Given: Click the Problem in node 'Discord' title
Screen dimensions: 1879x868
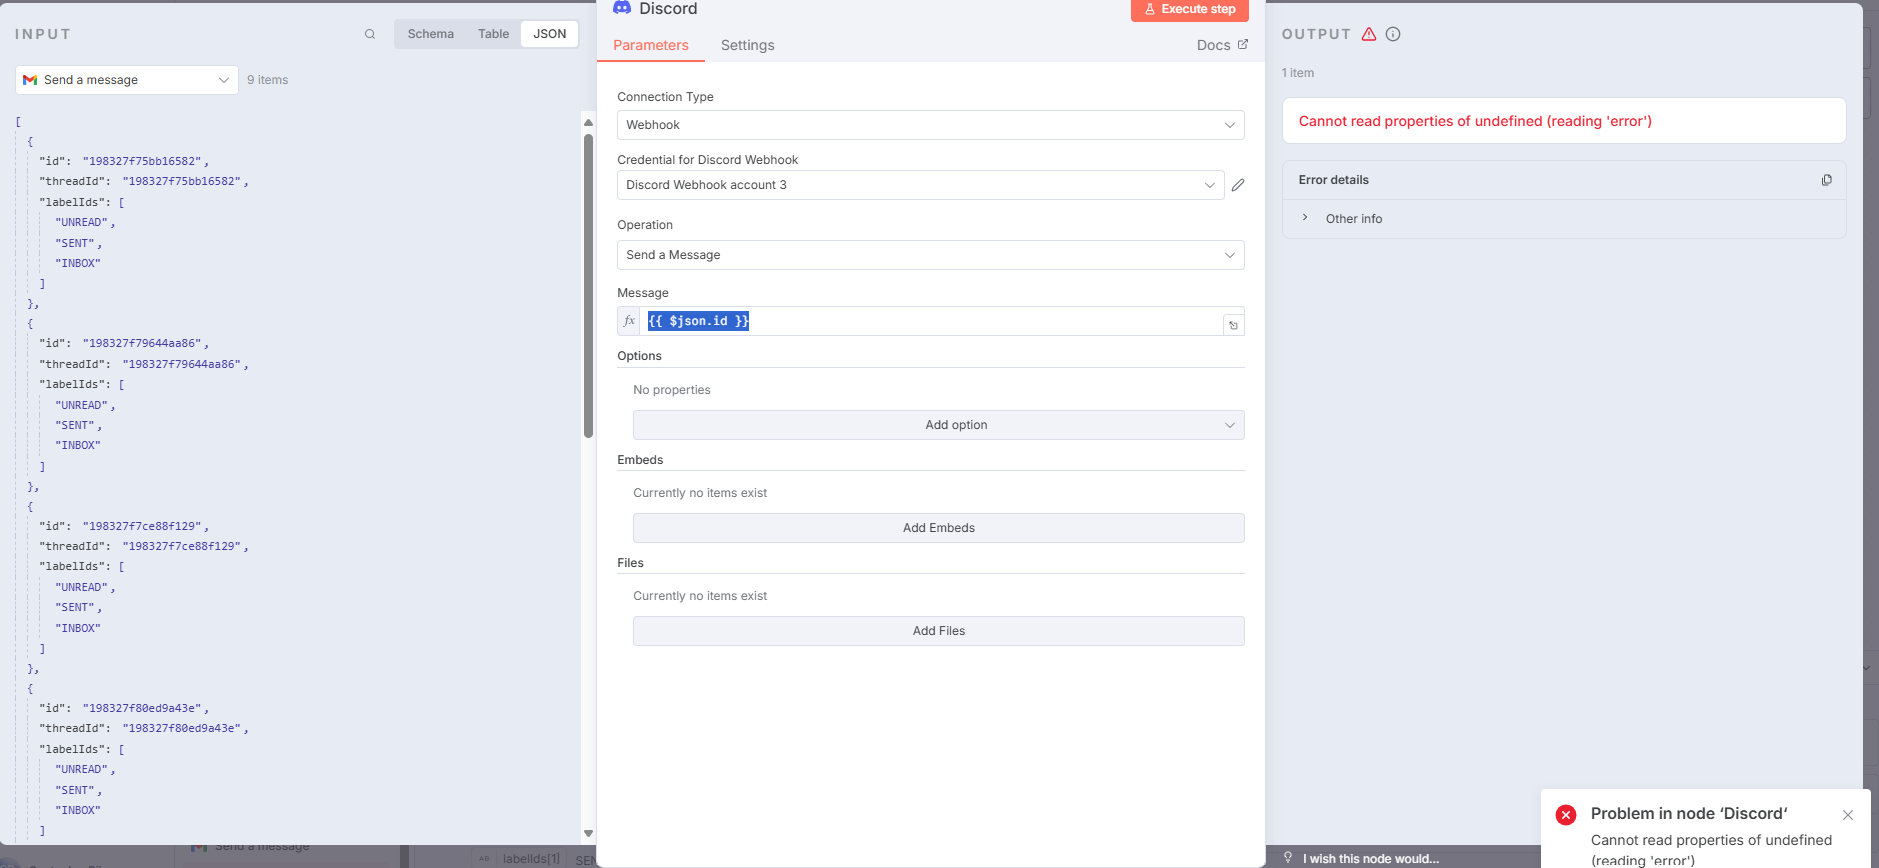Looking at the screenshot, I should click(1689, 814).
